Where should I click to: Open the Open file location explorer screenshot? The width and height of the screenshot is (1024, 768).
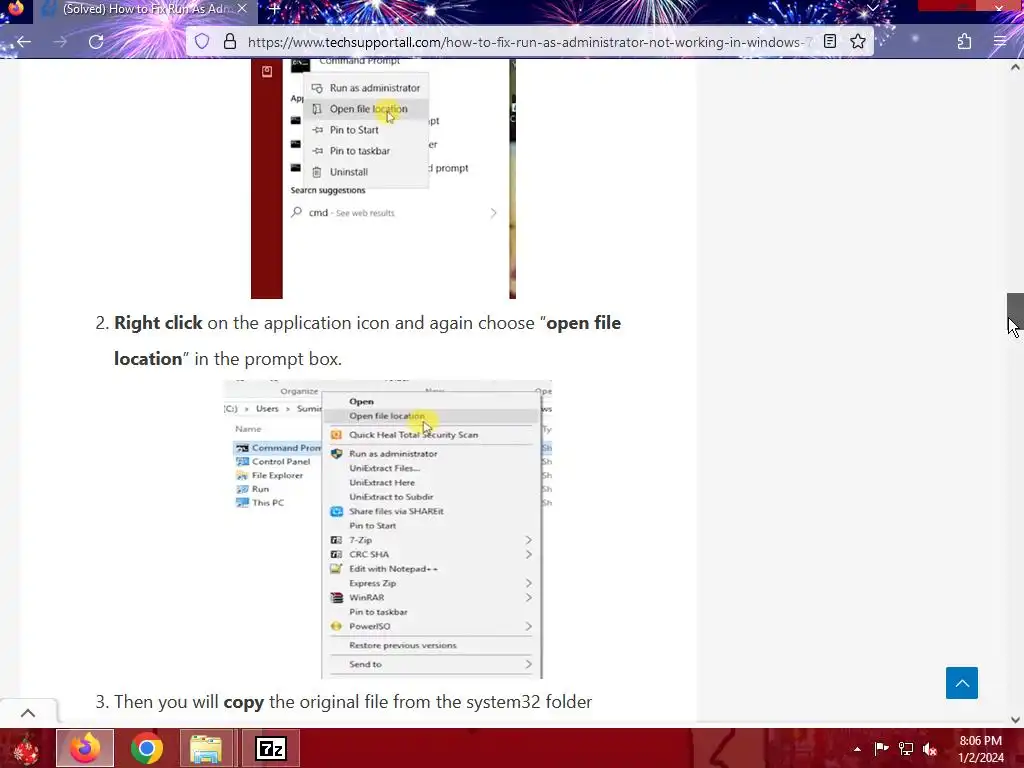point(387,530)
